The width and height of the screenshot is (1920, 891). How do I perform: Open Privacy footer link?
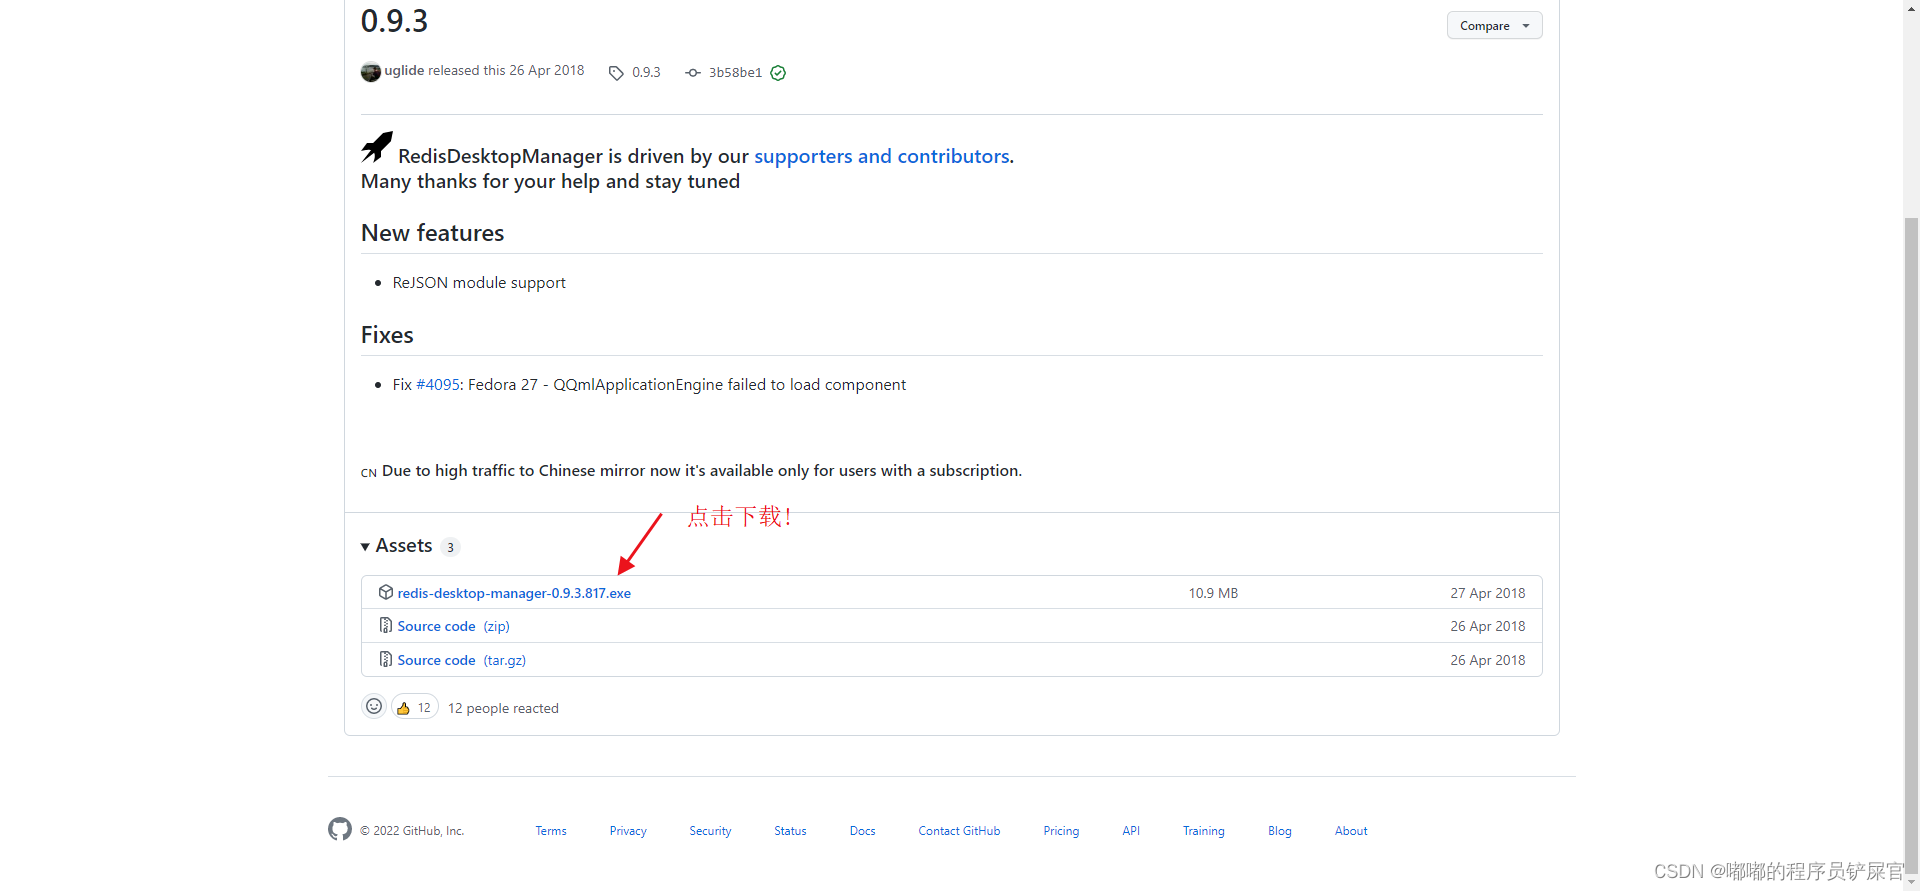tap(628, 831)
